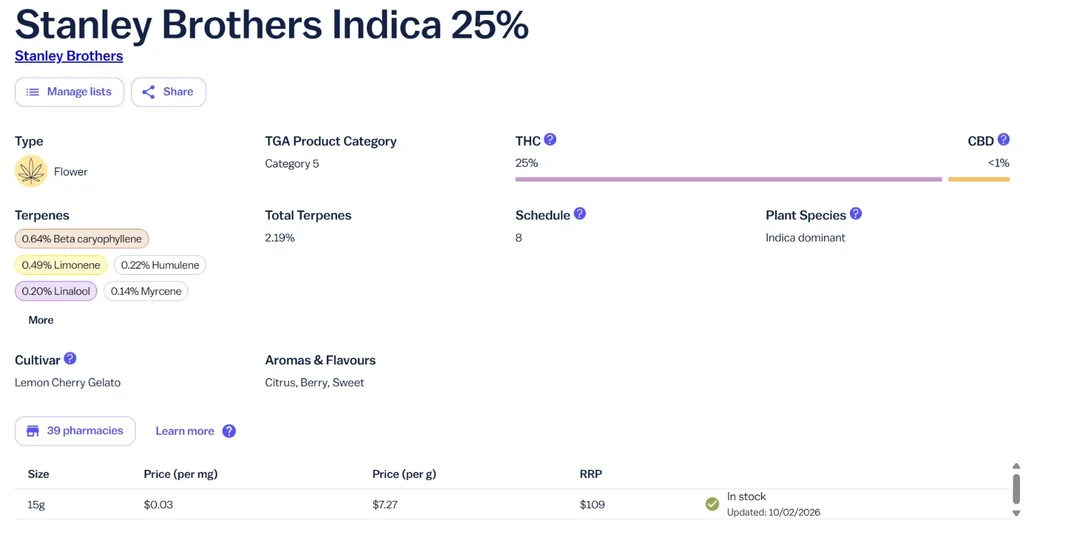Click the Plant Species help icon
Viewport: 1080px width, 540px height.
[856, 214]
